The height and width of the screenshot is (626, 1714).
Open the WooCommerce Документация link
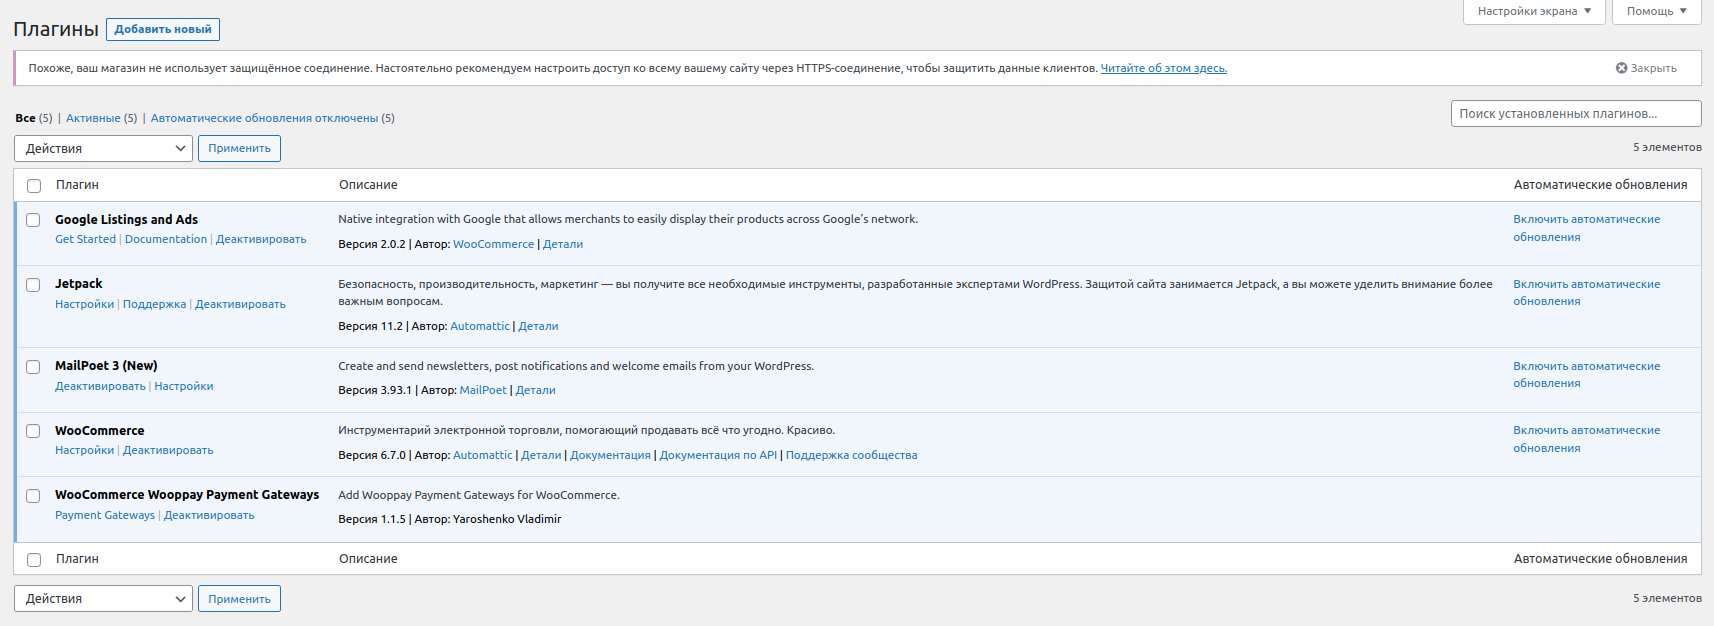610,455
